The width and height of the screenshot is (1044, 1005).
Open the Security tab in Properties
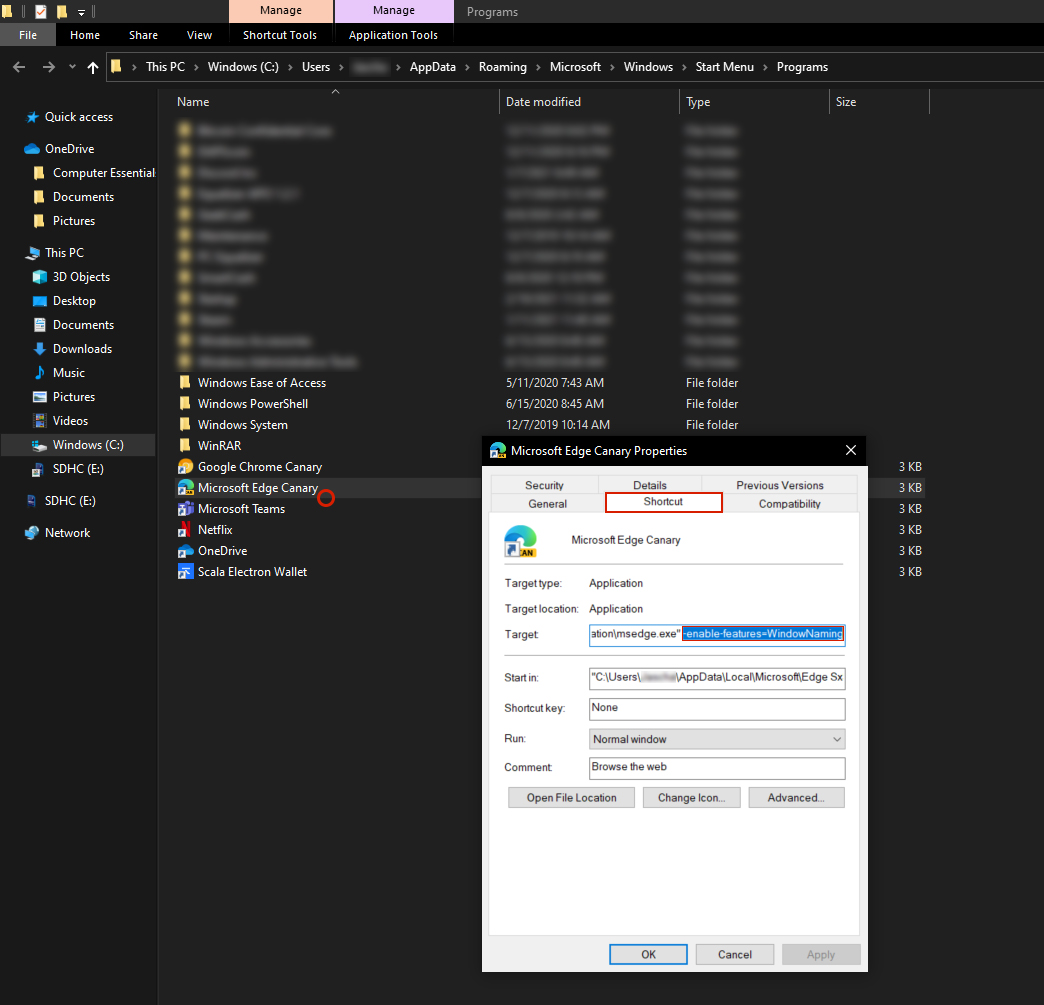point(544,485)
